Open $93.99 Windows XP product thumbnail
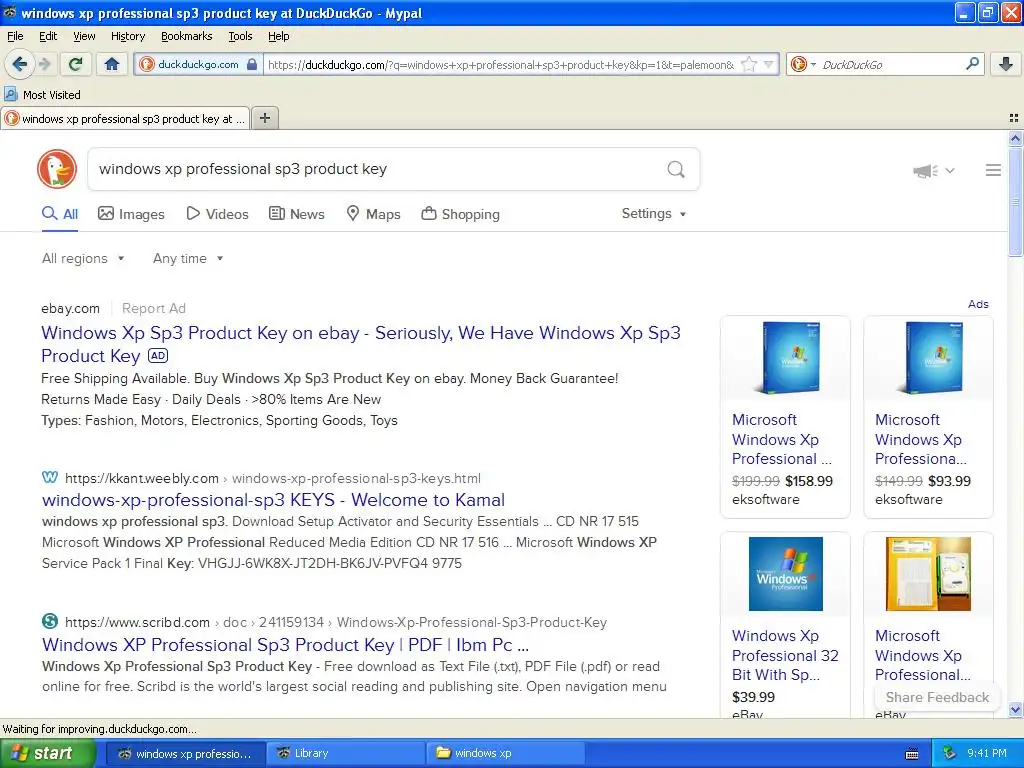This screenshot has width=1024, height=768. coord(928,358)
